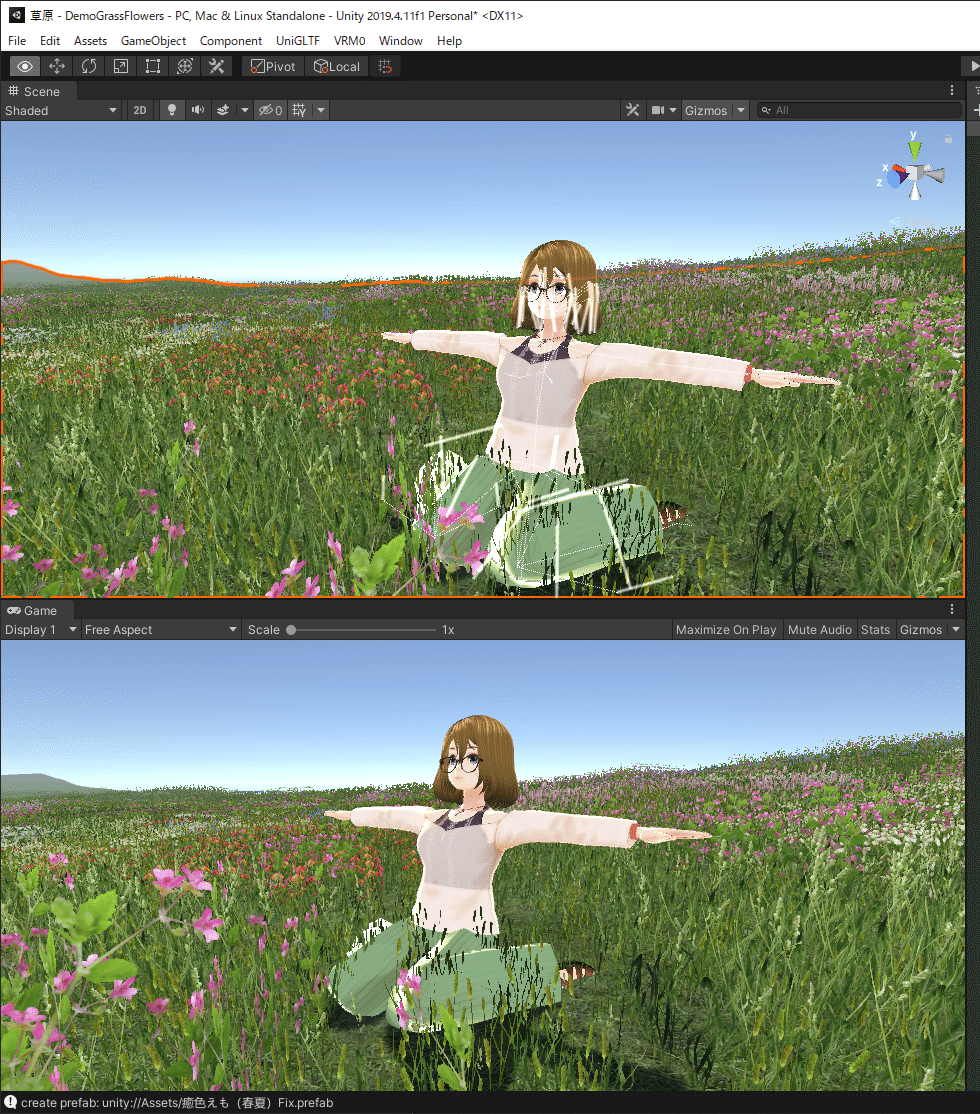Toggle Local/Global handle rotation
This screenshot has width=980, height=1114.
click(x=337, y=66)
